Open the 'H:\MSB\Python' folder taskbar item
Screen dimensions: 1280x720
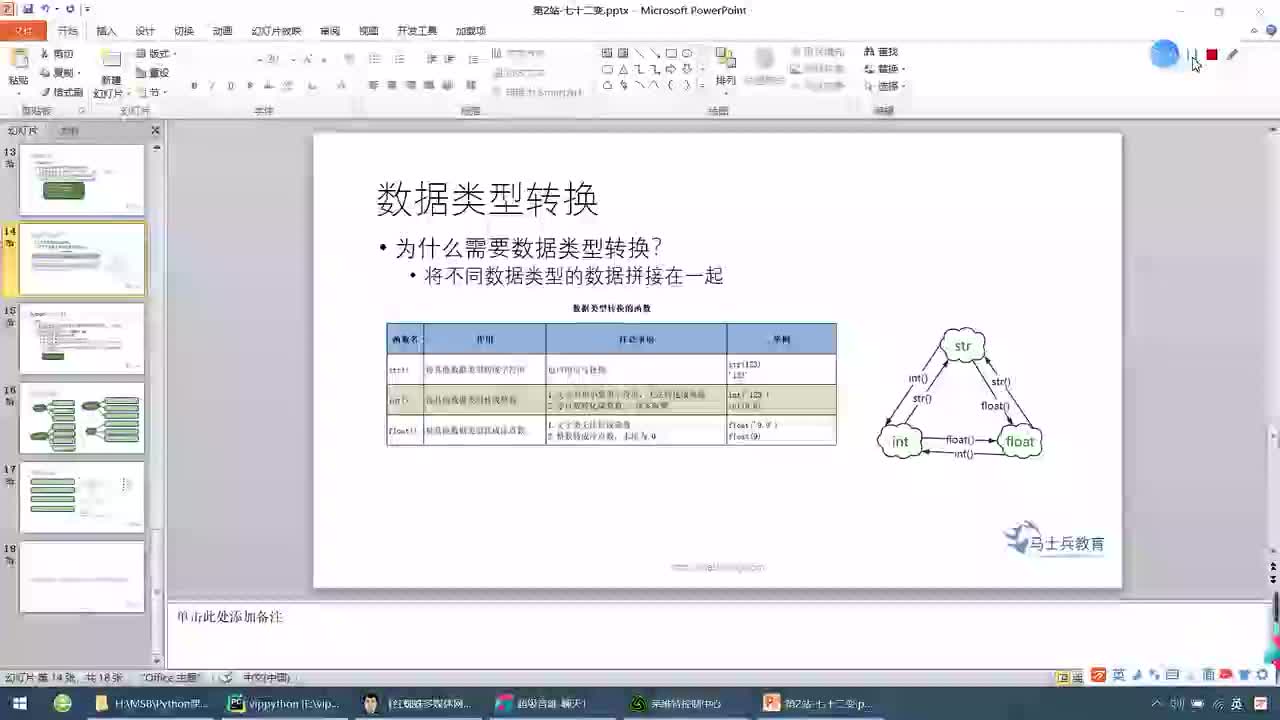coord(152,704)
